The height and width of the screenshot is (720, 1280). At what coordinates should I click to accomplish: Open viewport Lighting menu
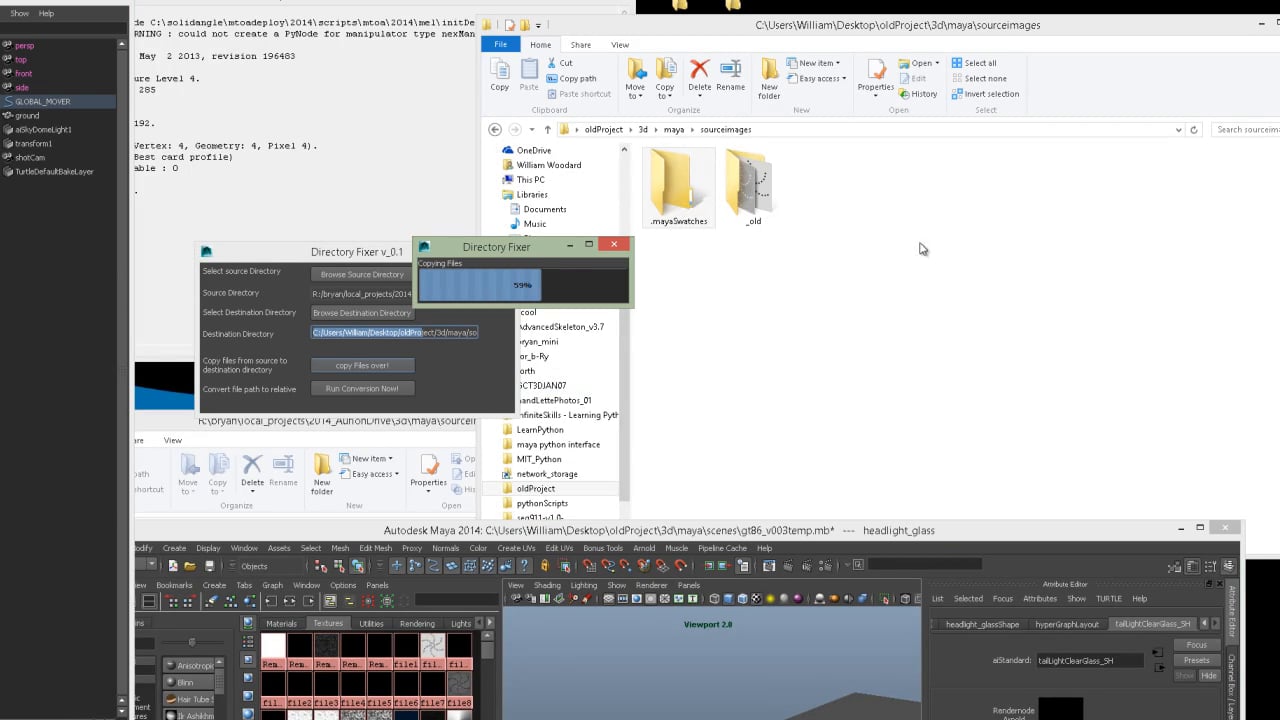[583, 585]
